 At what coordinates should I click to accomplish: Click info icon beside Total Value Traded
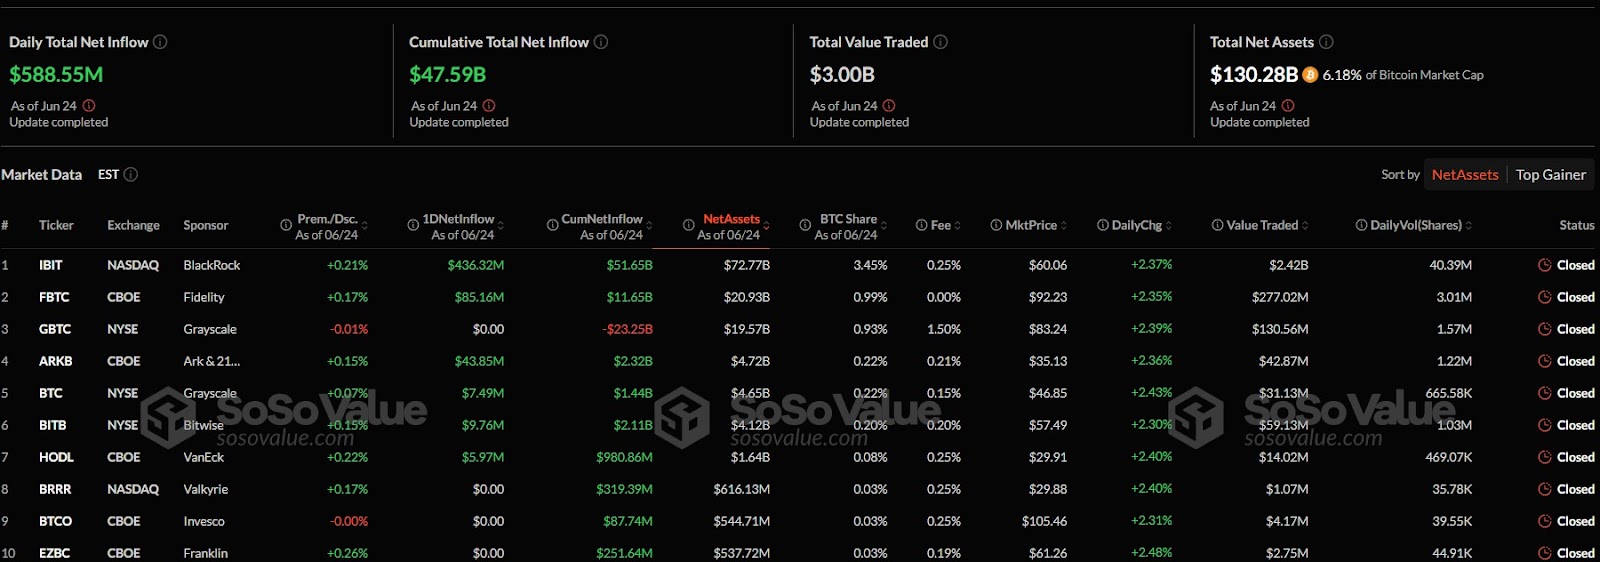[940, 42]
